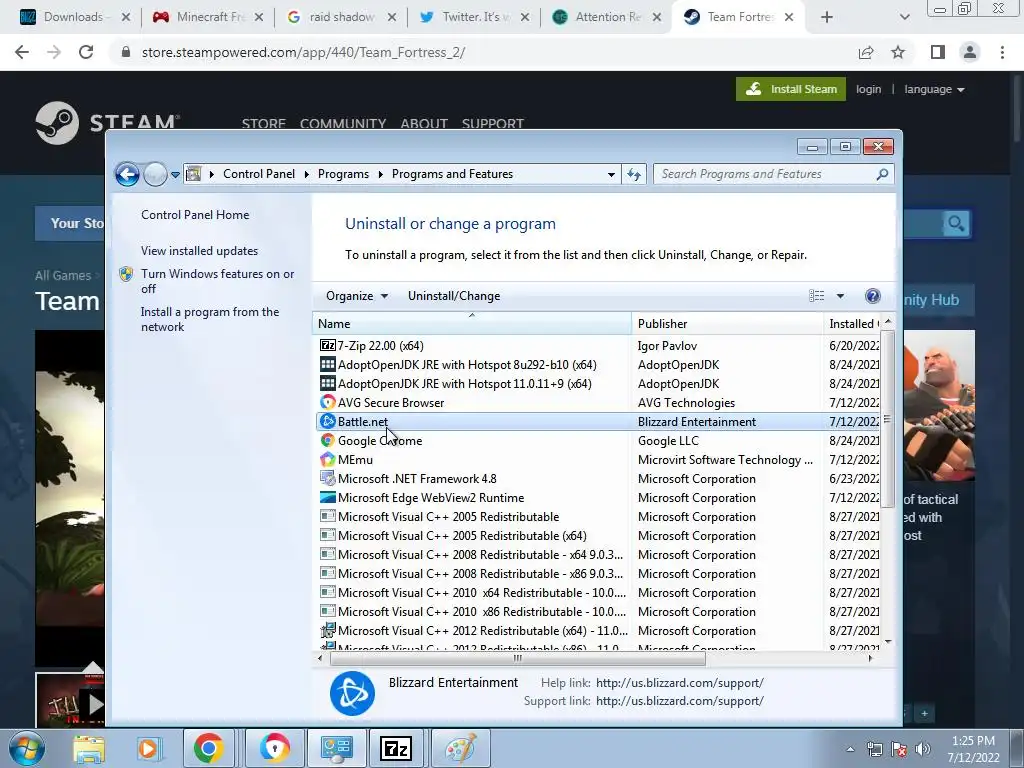1024x768 pixels.
Task: Click the vertical scrollbar down arrow in list
Action: pyautogui.click(x=888, y=642)
